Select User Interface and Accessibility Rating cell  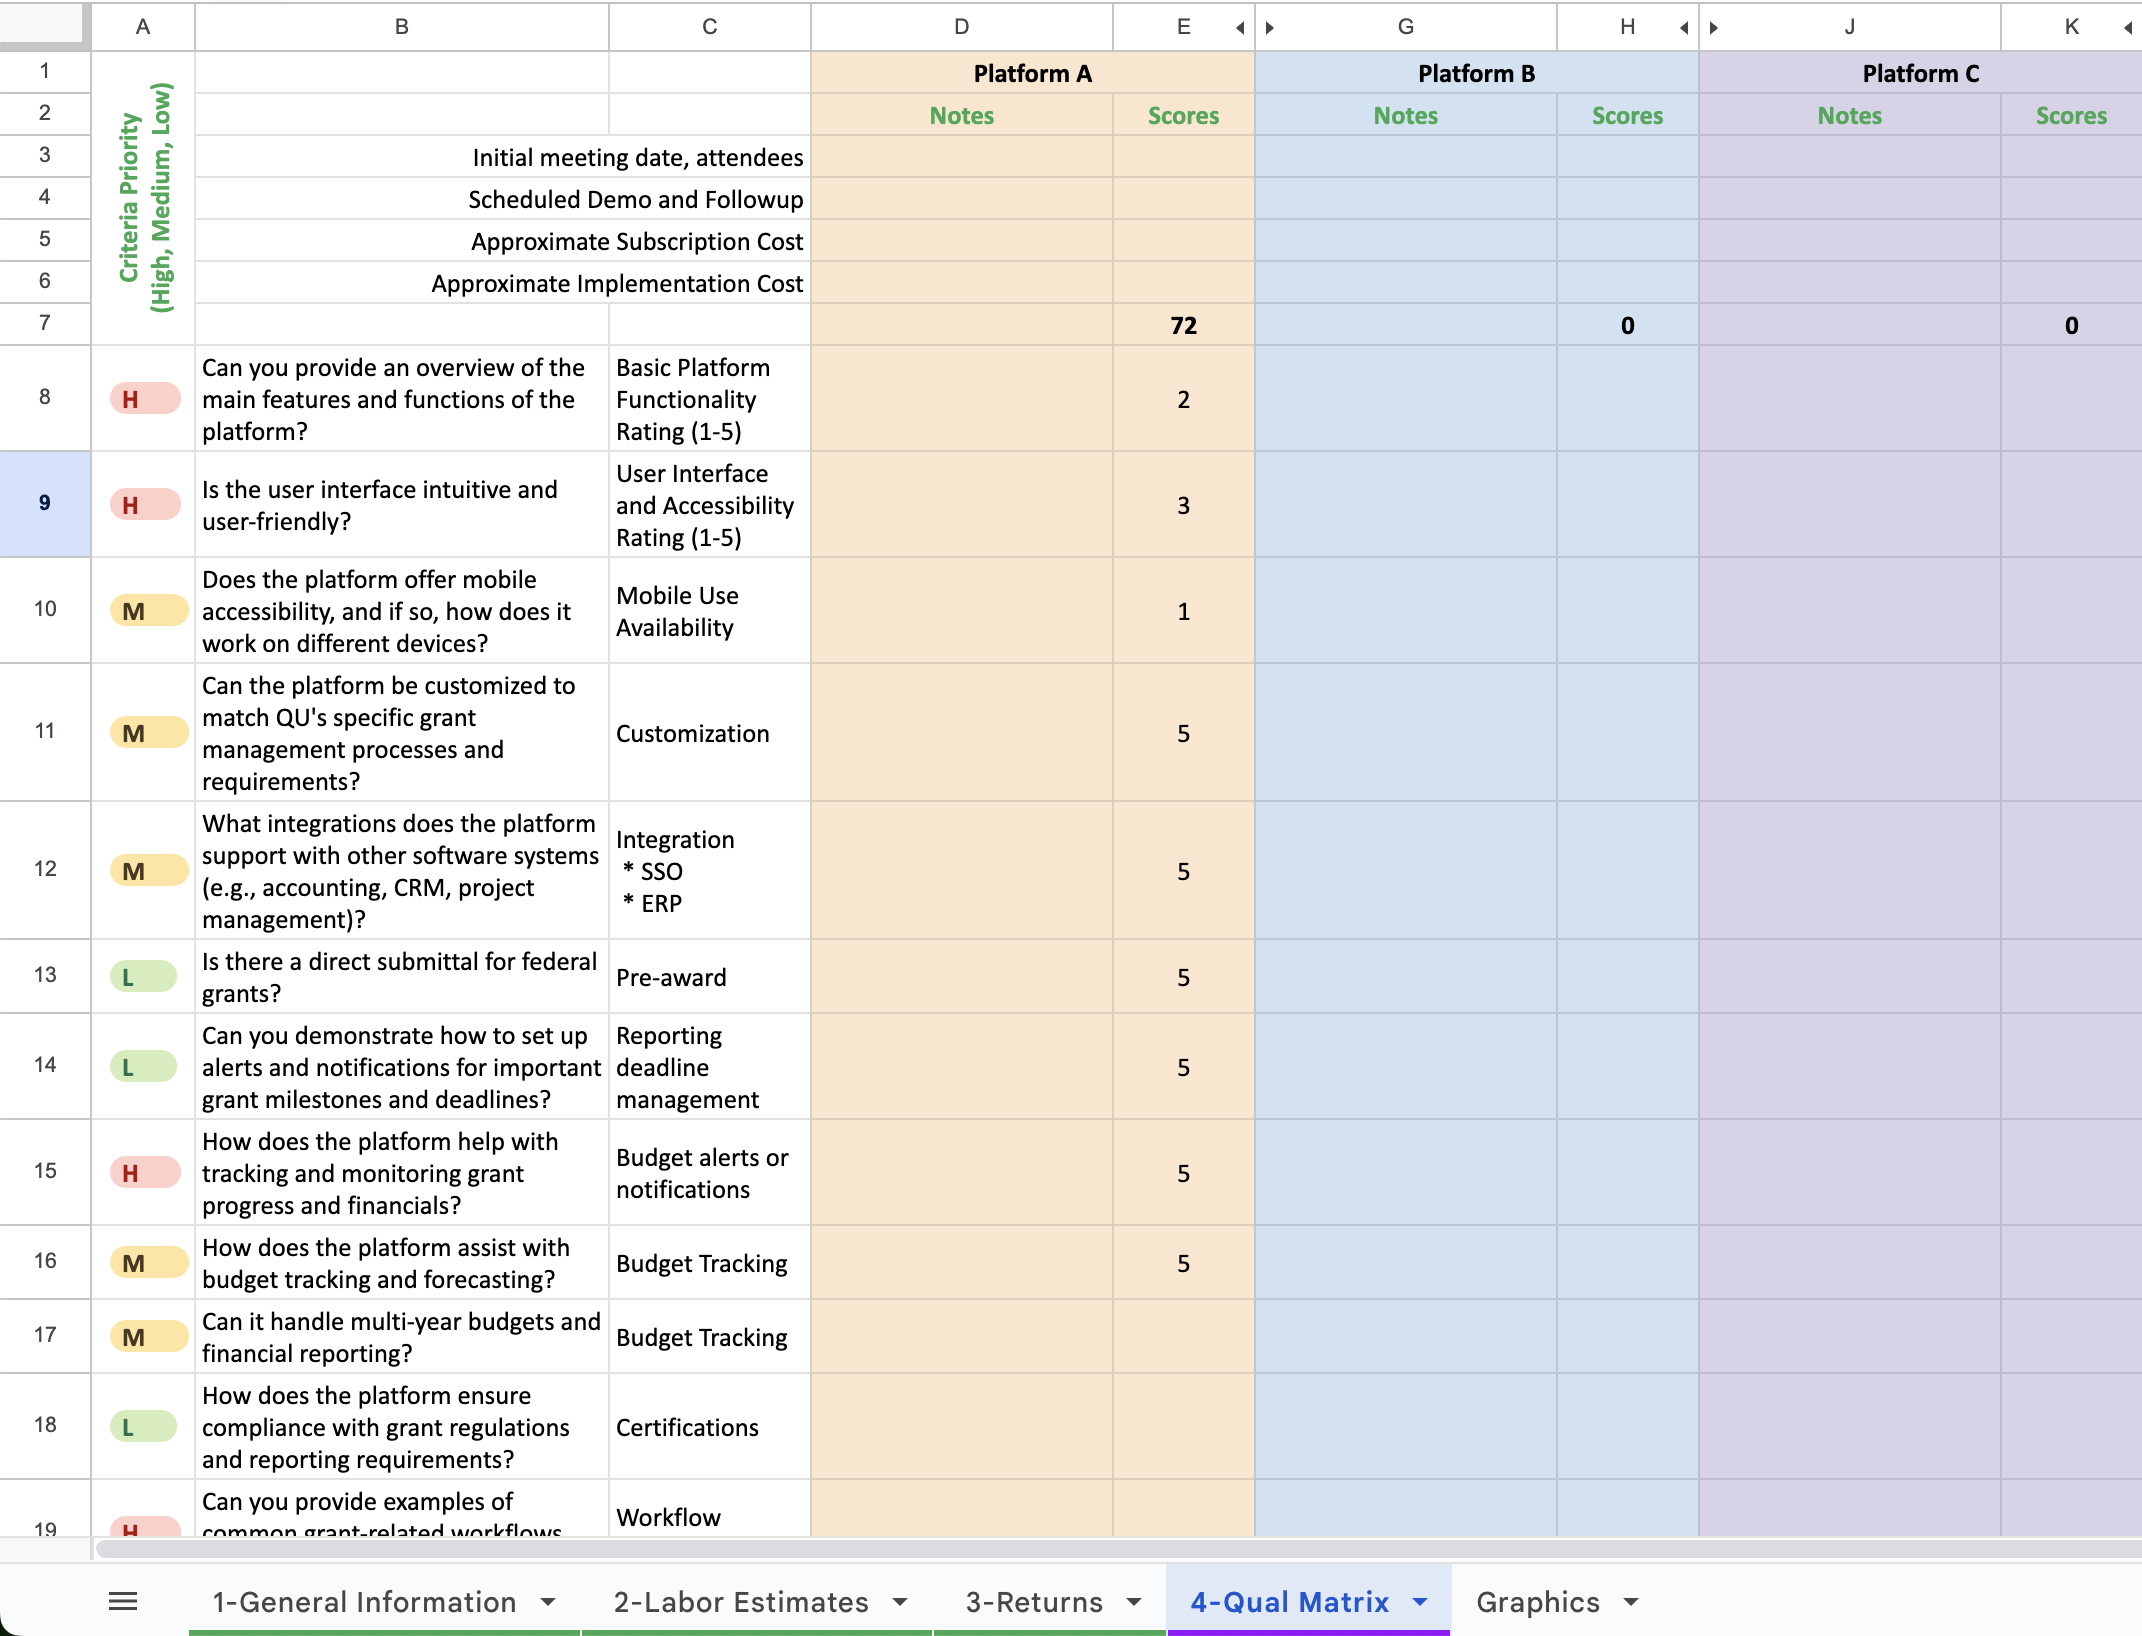coord(710,505)
